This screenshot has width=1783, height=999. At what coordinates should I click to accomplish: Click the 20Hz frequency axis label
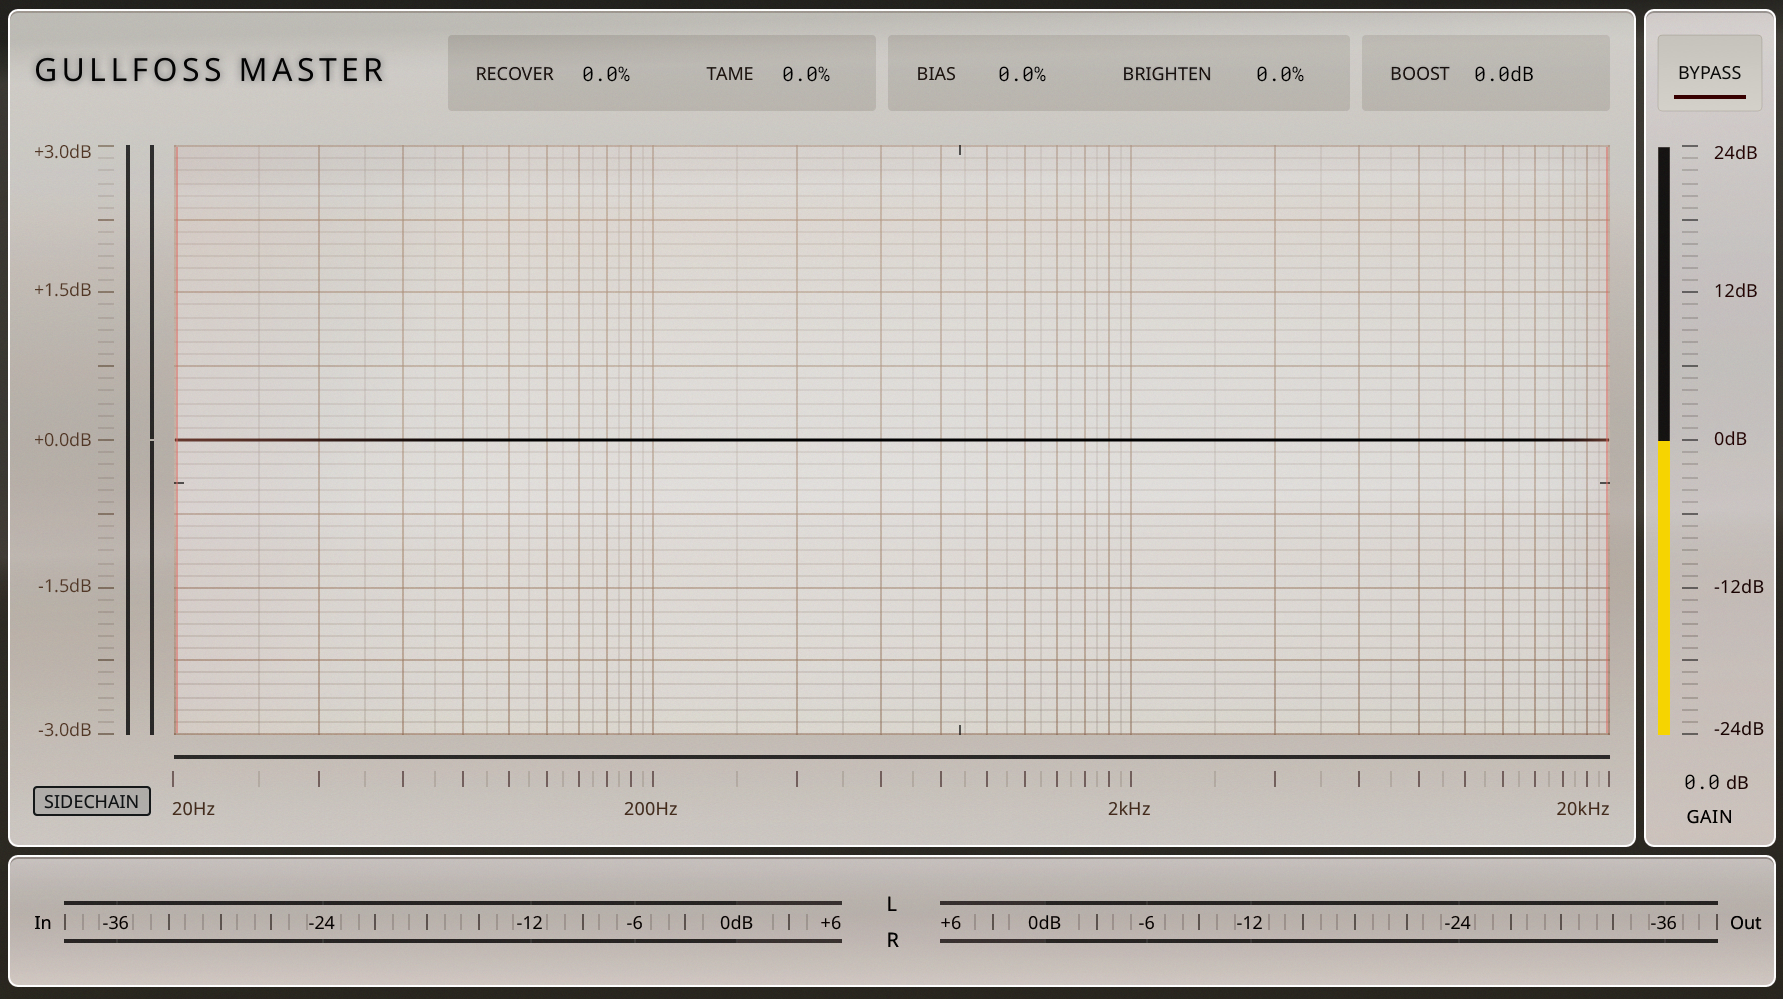192,808
